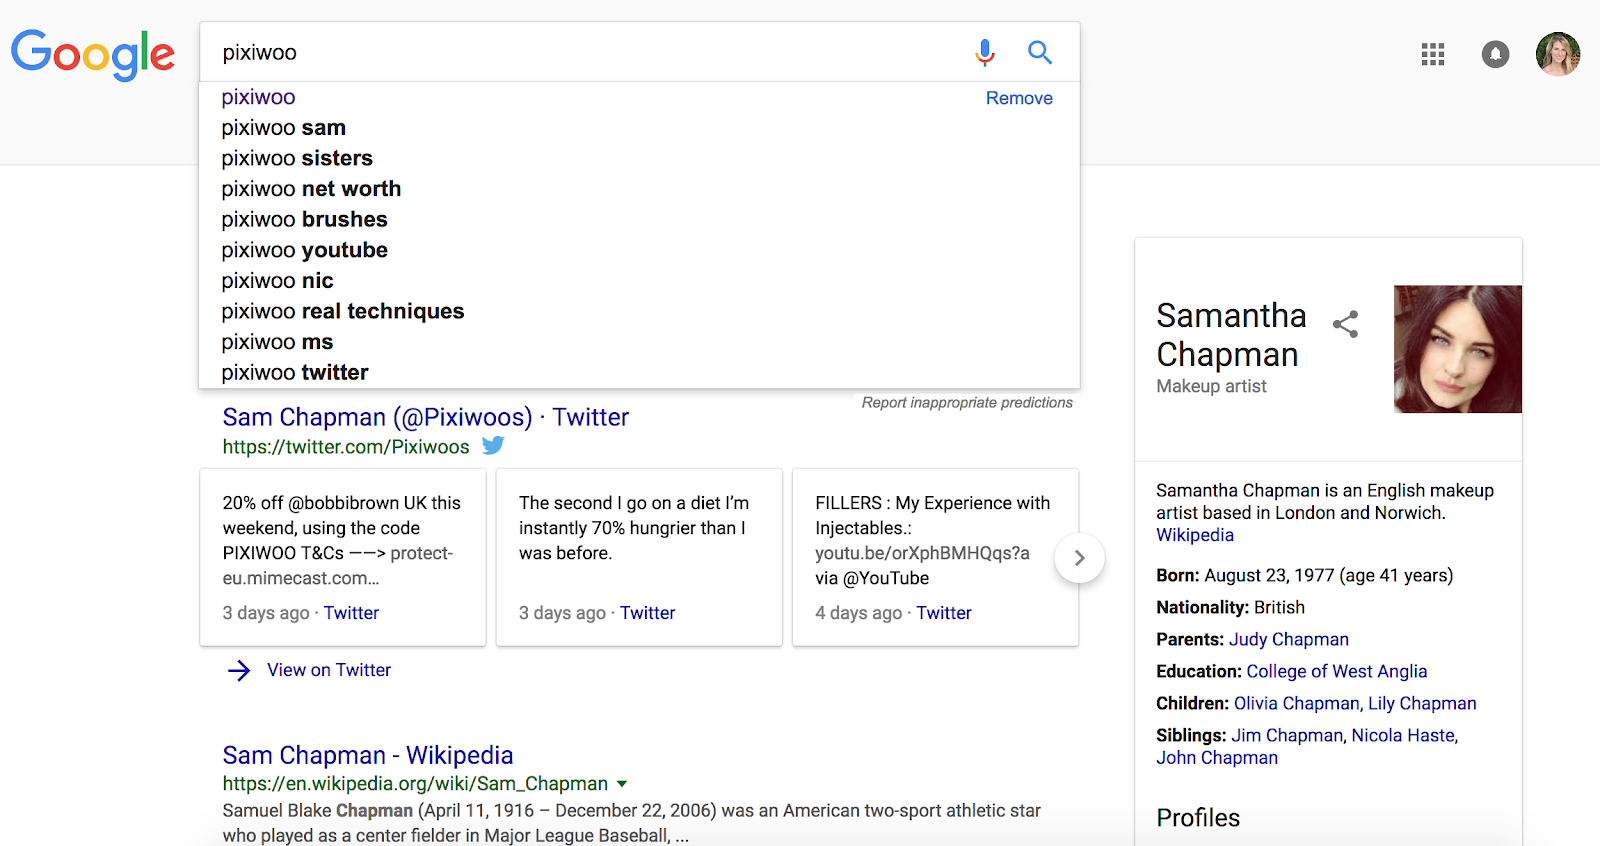Image resolution: width=1600 pixels, height=846 pixels.
Task: Open Google notifications bell
Action: tap(1495, 54)
